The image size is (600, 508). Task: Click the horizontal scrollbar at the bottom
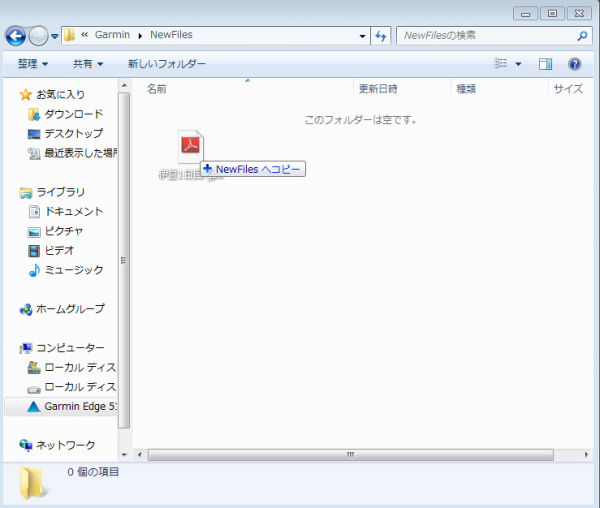350,454
